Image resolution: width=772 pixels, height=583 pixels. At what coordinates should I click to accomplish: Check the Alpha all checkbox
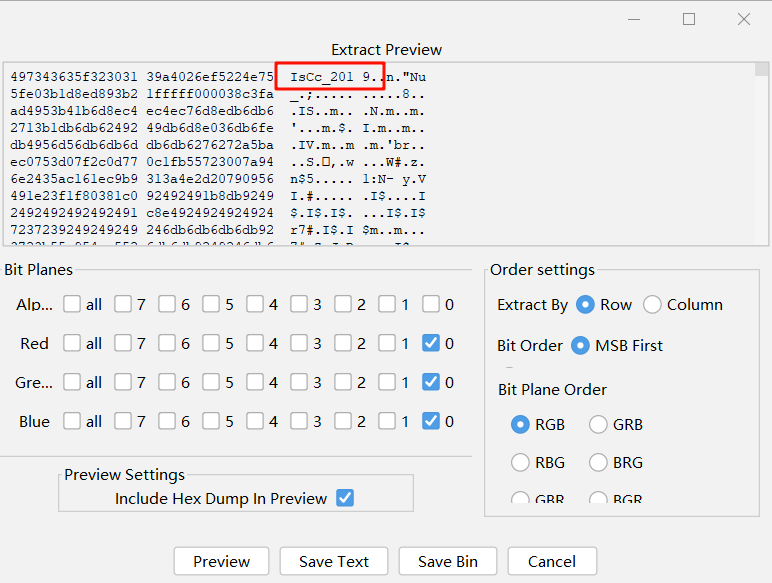click(72, 304)
